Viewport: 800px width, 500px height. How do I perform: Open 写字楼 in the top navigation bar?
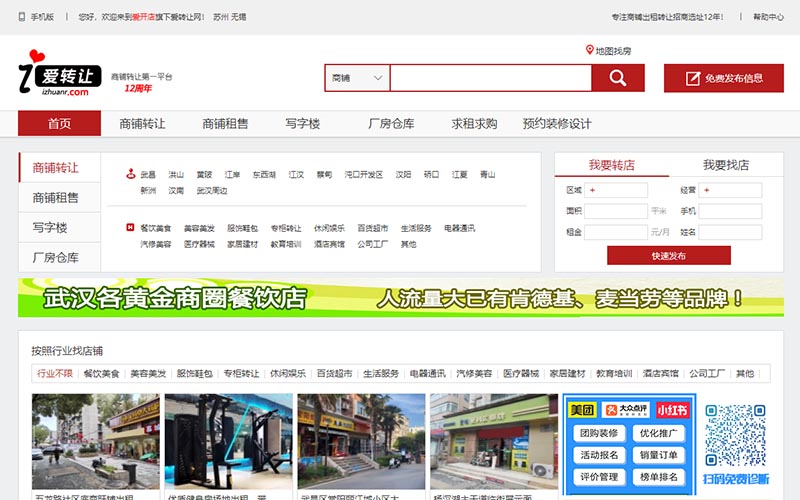[303, 123]
